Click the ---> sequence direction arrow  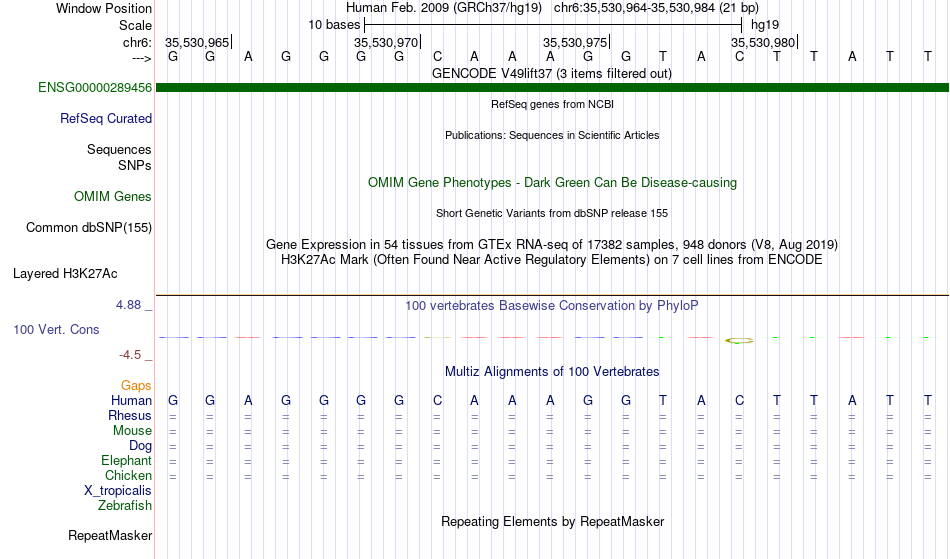pyautogui.click(x=142, y=58)
